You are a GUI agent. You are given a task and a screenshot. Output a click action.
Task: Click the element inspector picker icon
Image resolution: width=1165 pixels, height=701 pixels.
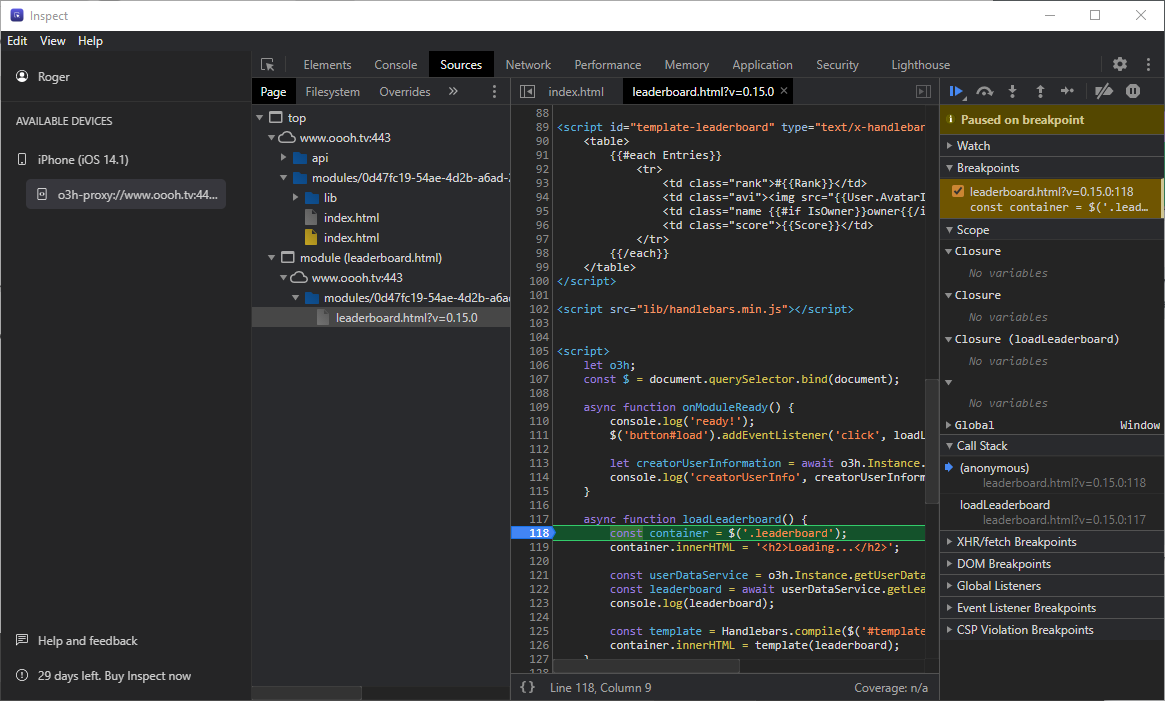268,65
